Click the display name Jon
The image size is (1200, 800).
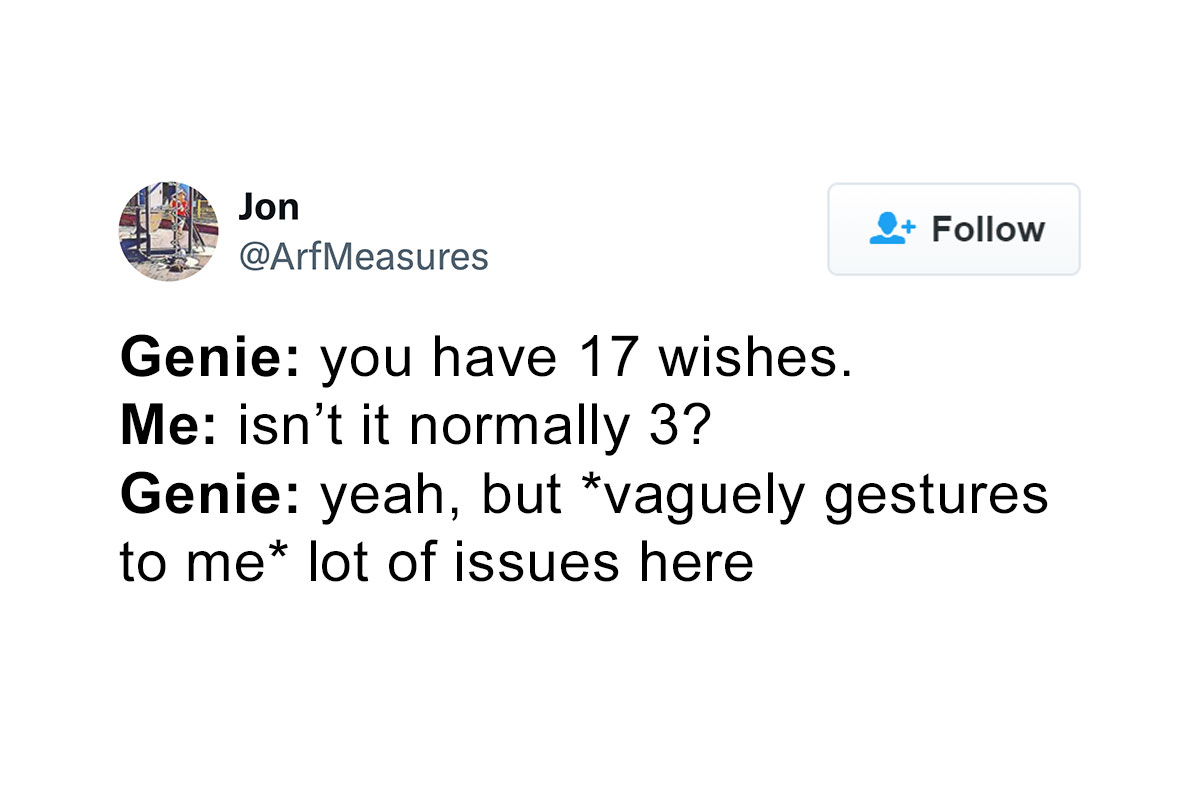(x=268, y=206)
